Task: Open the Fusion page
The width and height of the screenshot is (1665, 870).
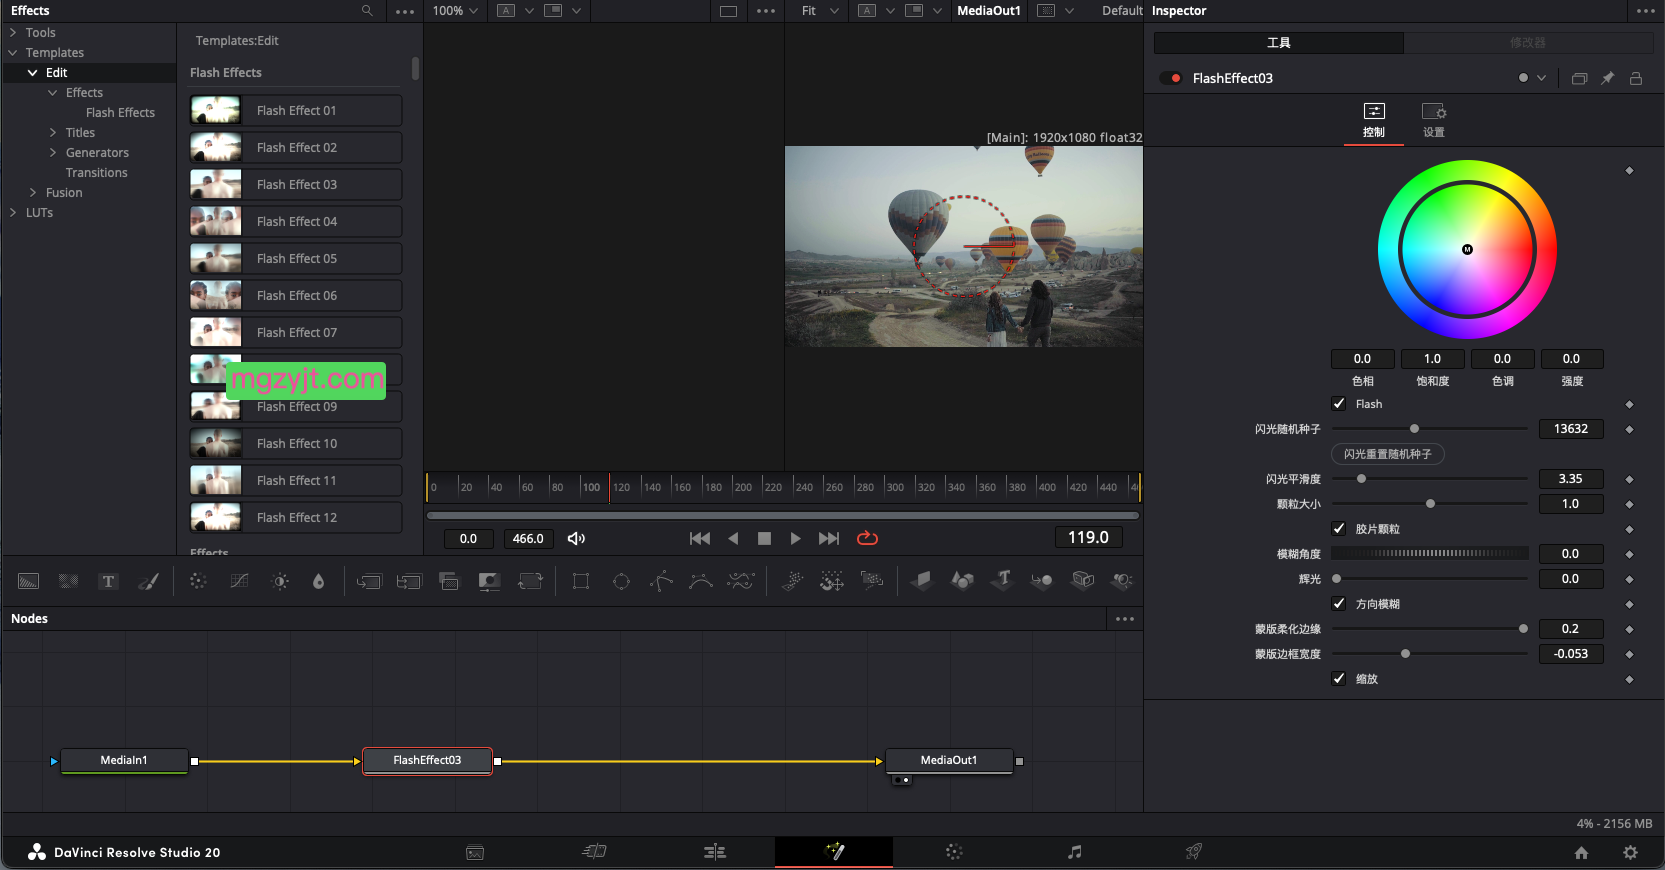Action: tap(834, 852)
